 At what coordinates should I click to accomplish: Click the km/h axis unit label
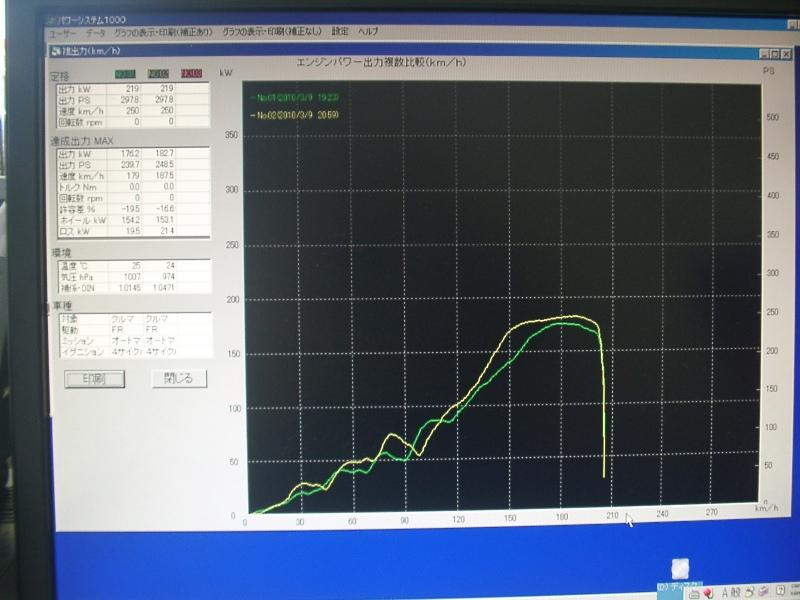click(x=767, y=508)
